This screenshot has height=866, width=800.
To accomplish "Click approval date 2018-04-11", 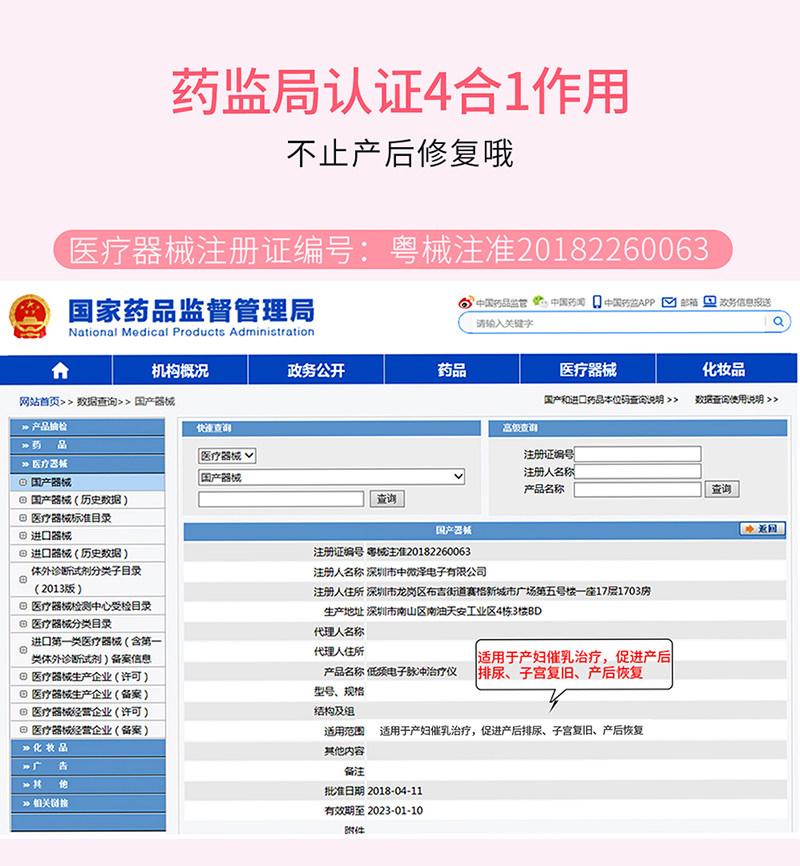I will coord(394,791).
